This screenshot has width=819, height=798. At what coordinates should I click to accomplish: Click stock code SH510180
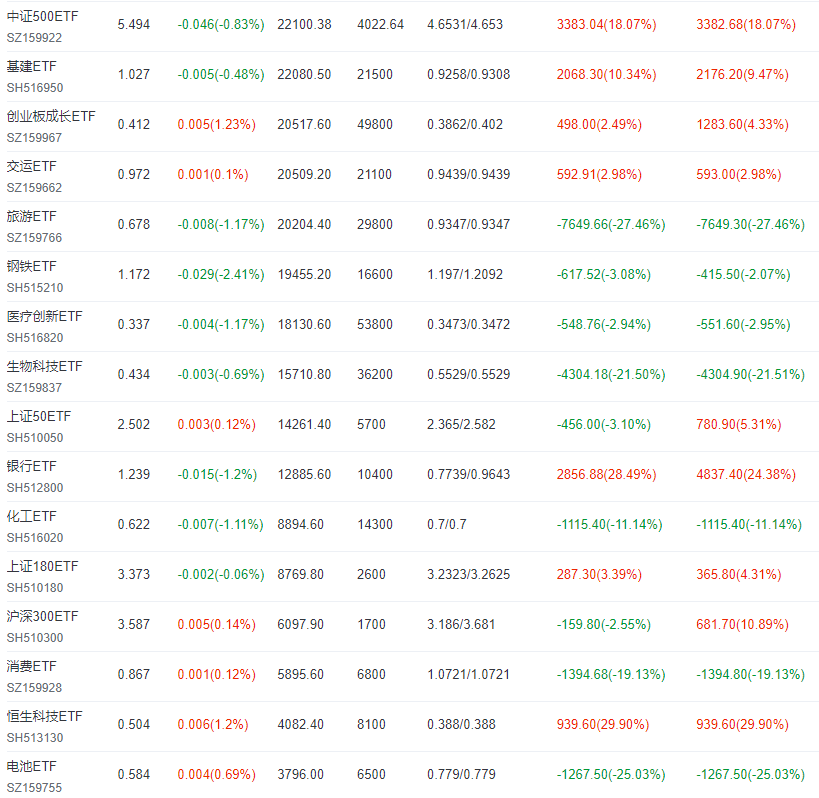[34, 588]
